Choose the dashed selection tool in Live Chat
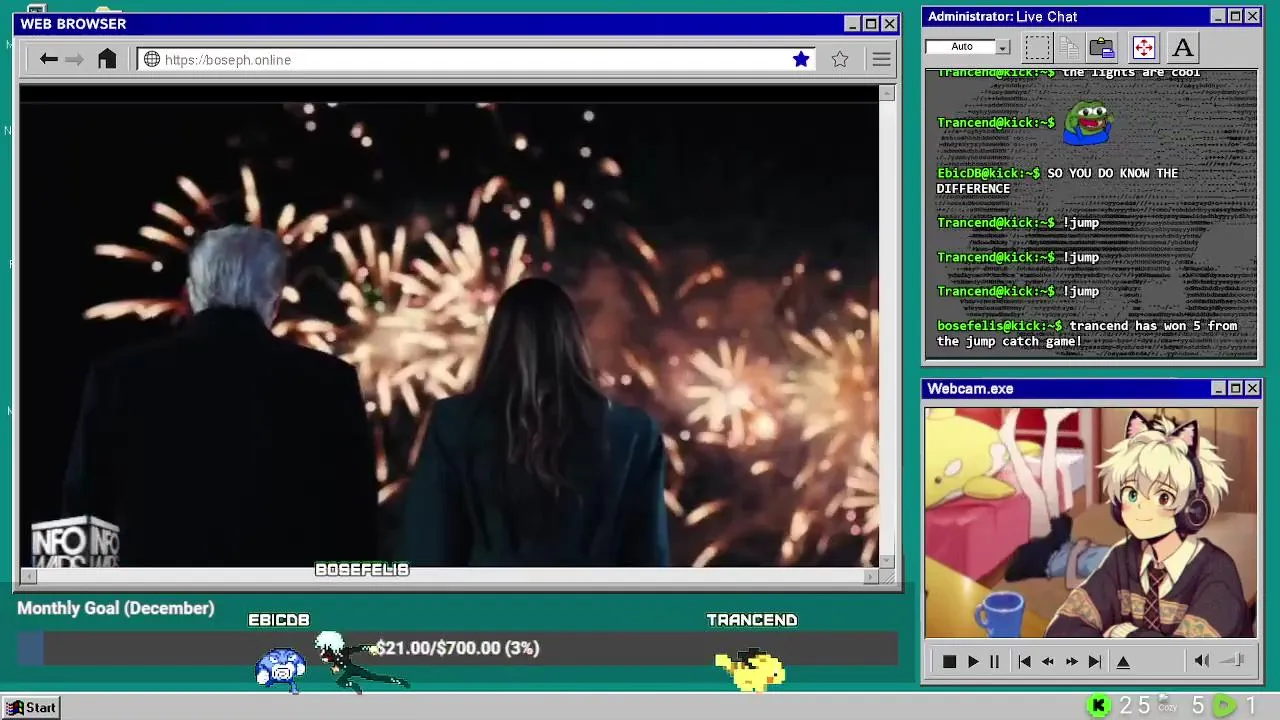Screen dimensions: 1280x720 (1038, 47)
